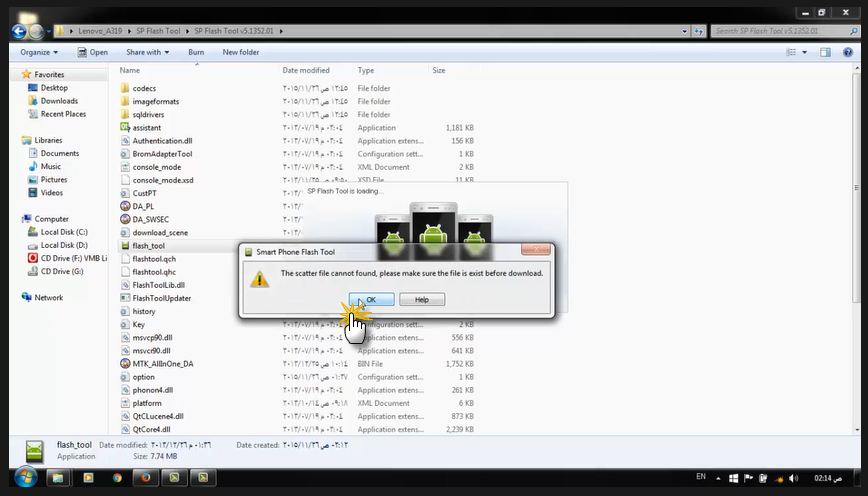This screenshot has height=496, width=868.
Task: Open the Organize dropdown menu
Action: tap(39, 52)
